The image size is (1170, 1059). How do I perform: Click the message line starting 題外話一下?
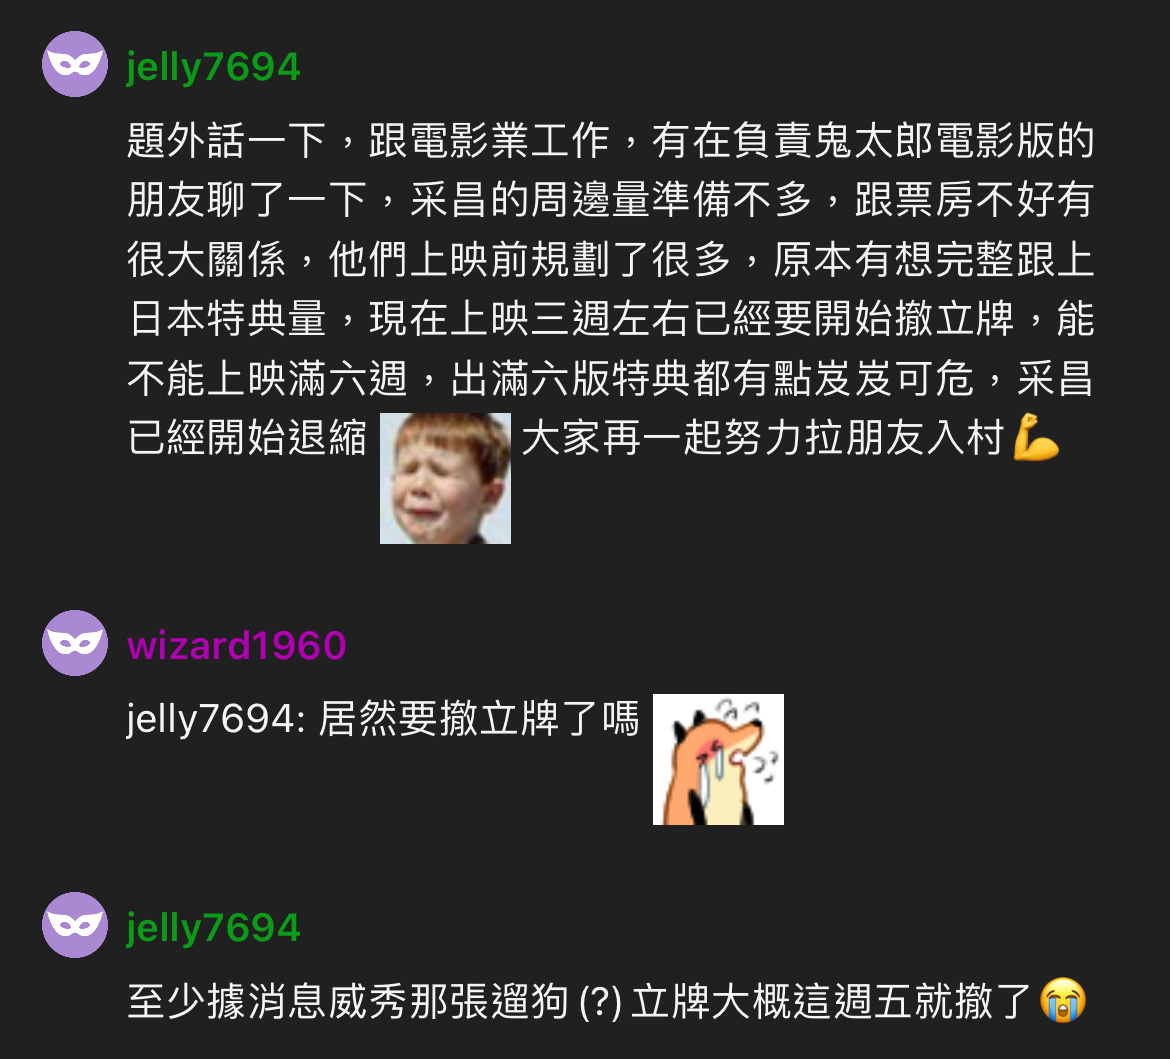tap(610, 141)
